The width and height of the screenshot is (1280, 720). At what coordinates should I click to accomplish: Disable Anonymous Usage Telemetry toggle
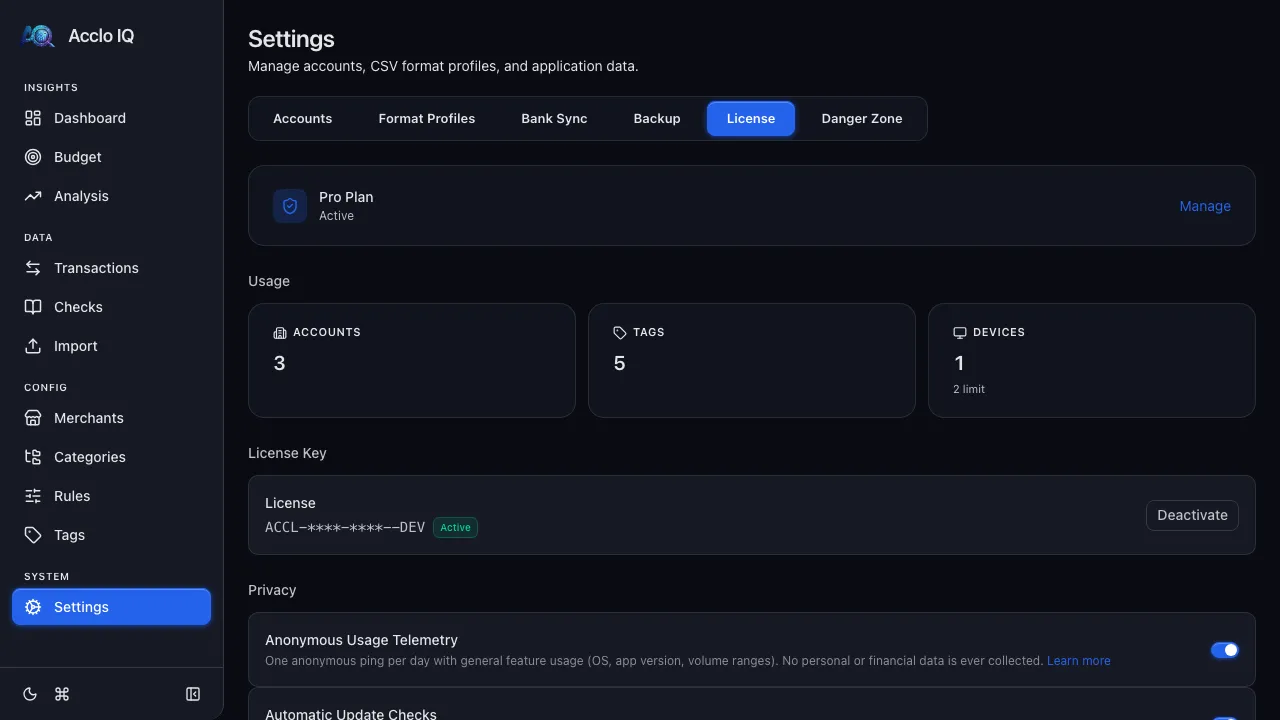(1225, 650)
